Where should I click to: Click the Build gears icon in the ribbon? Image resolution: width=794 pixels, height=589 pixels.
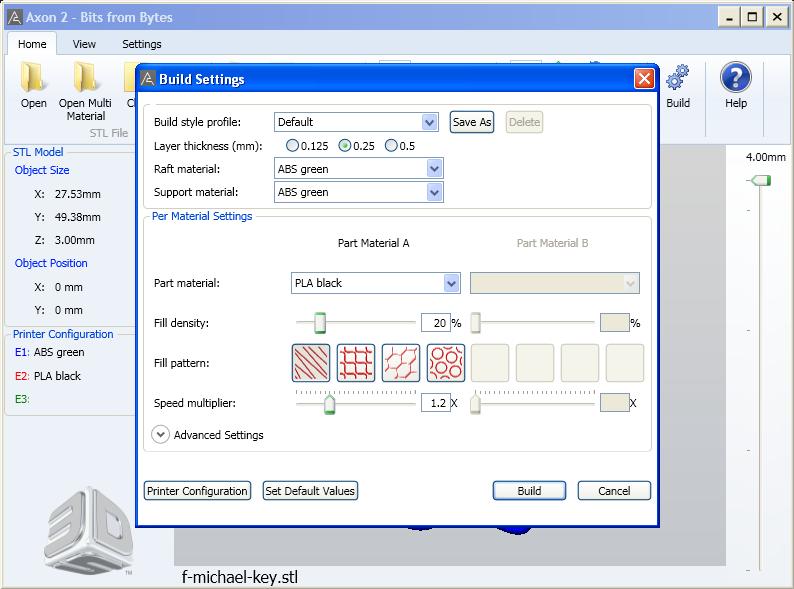pos(678,78)
